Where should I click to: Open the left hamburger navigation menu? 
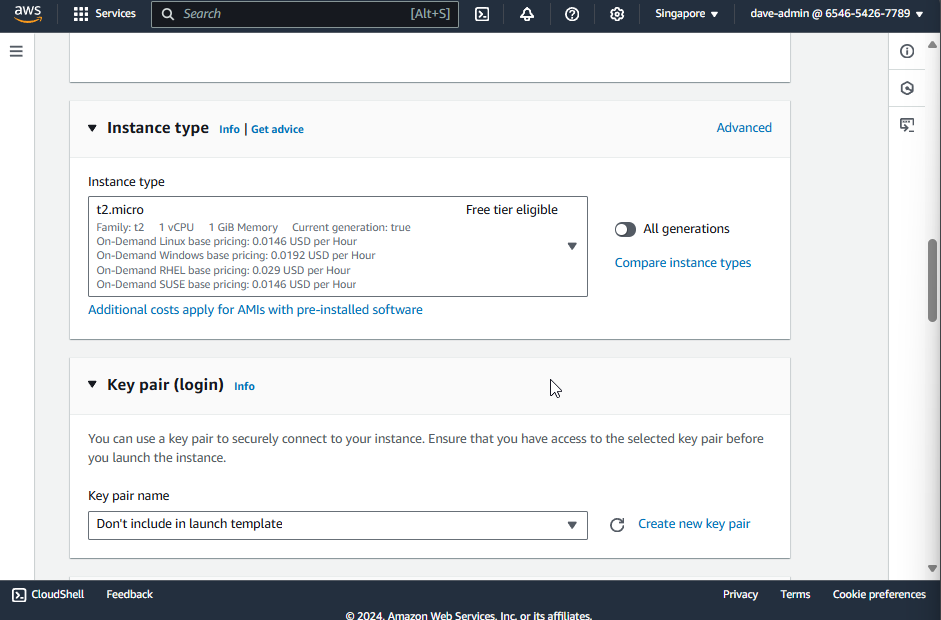tap(16, 51)
